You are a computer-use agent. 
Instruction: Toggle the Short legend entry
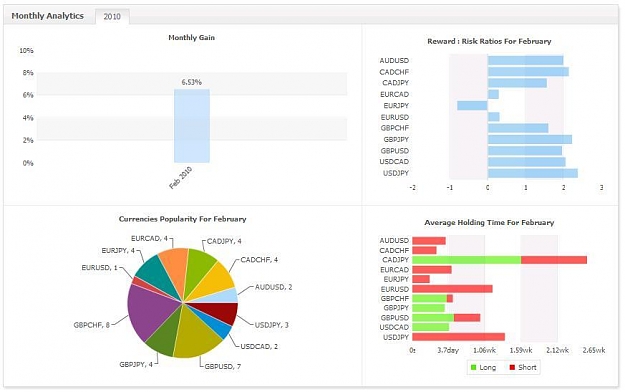[x=523, y=367]
